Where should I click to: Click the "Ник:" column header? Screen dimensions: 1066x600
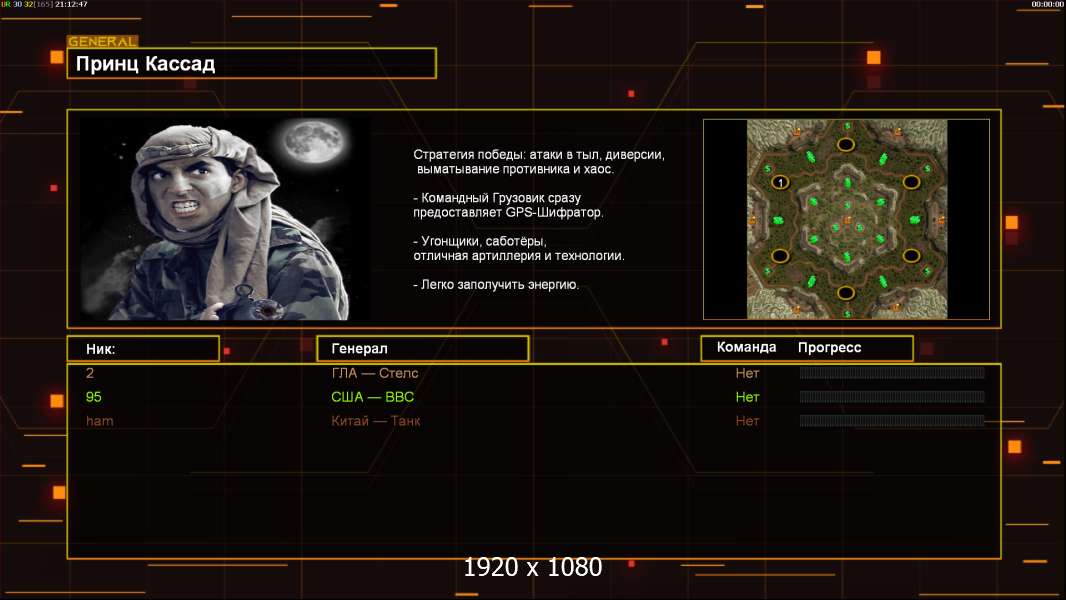143,349
